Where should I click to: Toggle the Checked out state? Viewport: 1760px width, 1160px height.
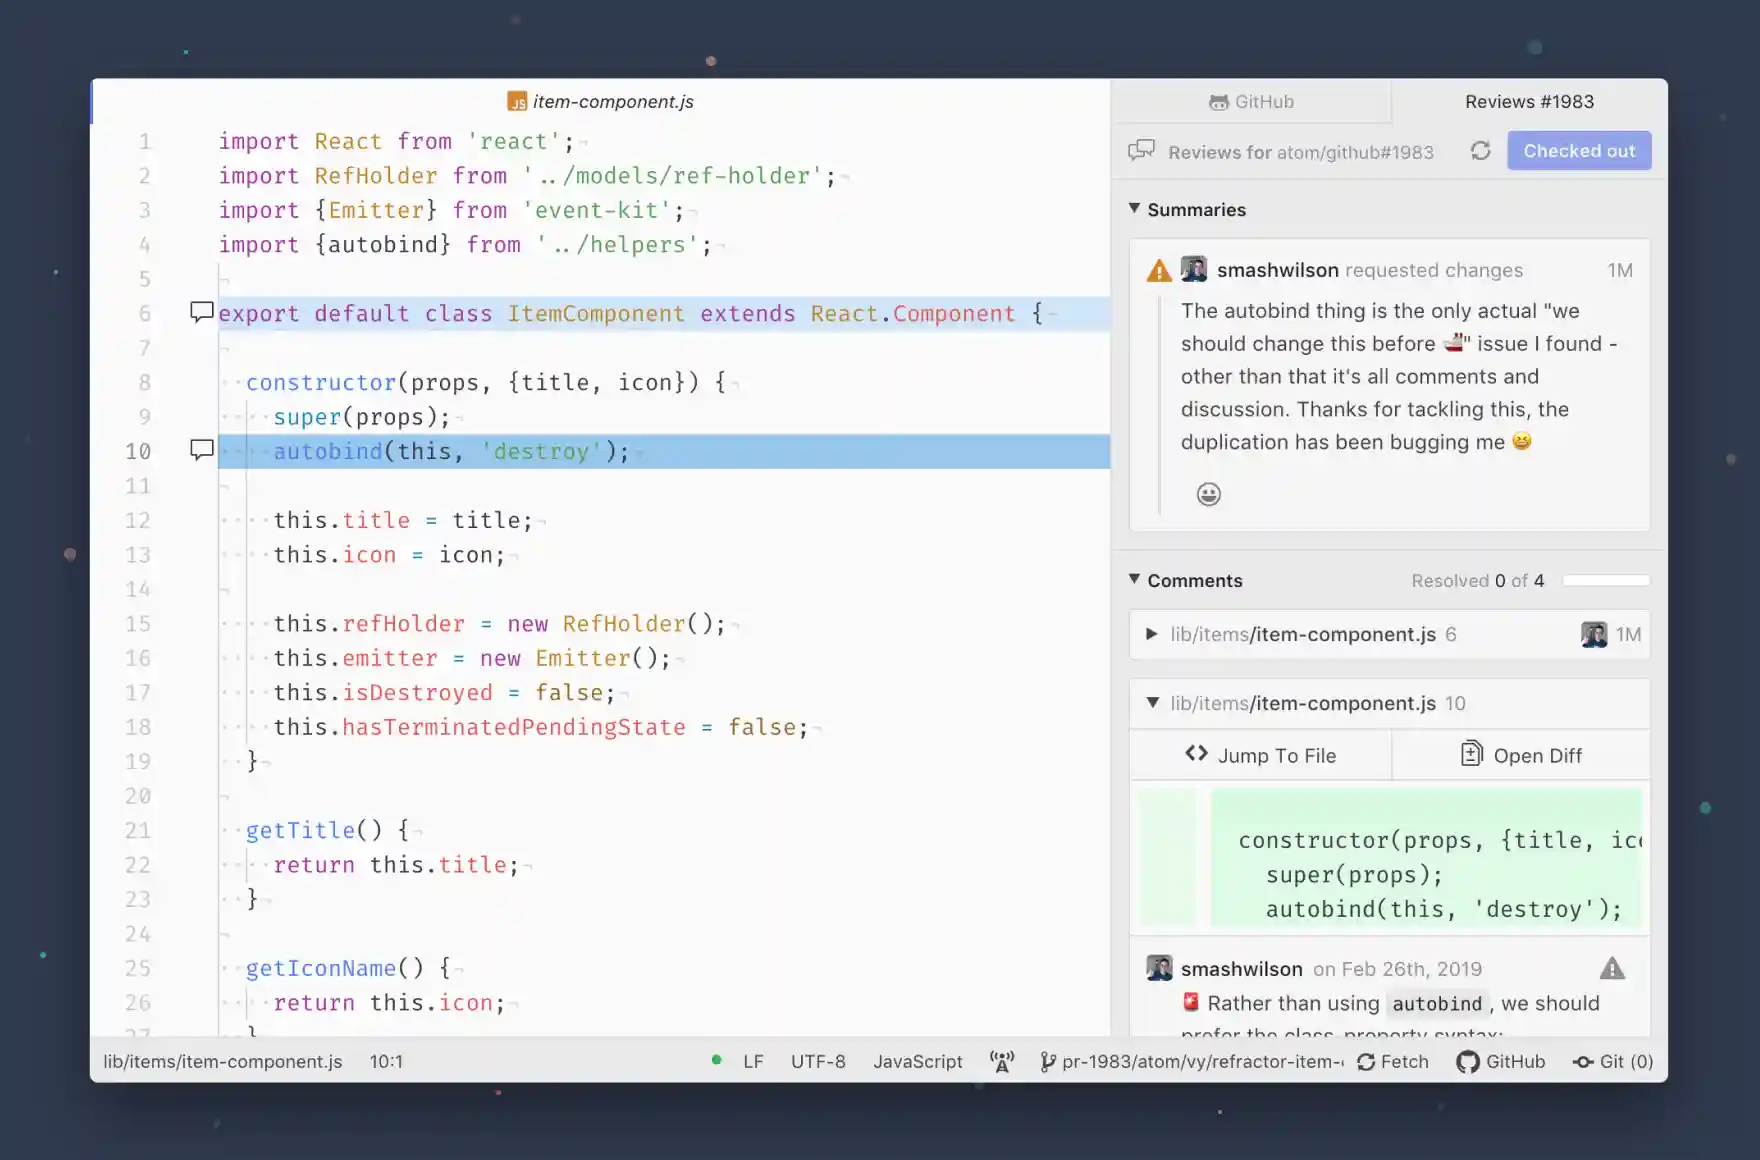(1579, 150)
